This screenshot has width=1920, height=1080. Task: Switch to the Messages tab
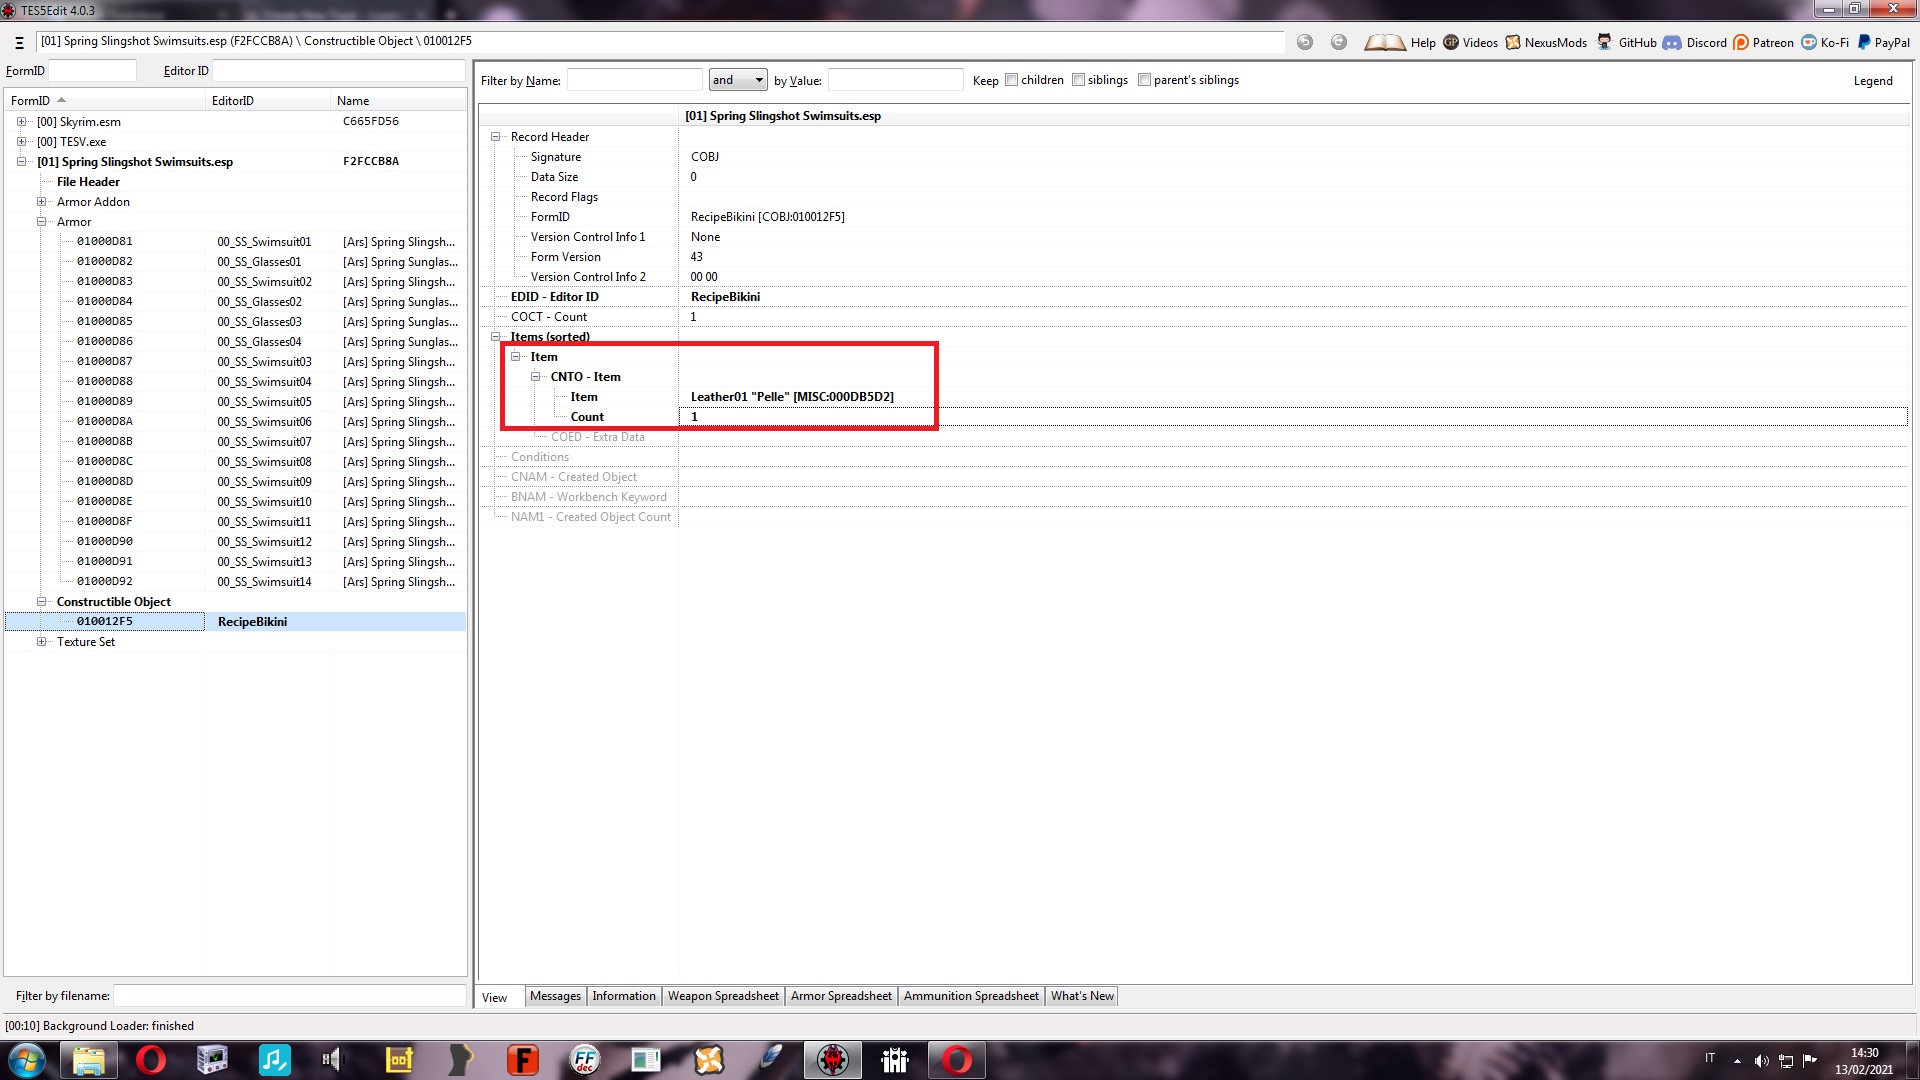[555, 996]
